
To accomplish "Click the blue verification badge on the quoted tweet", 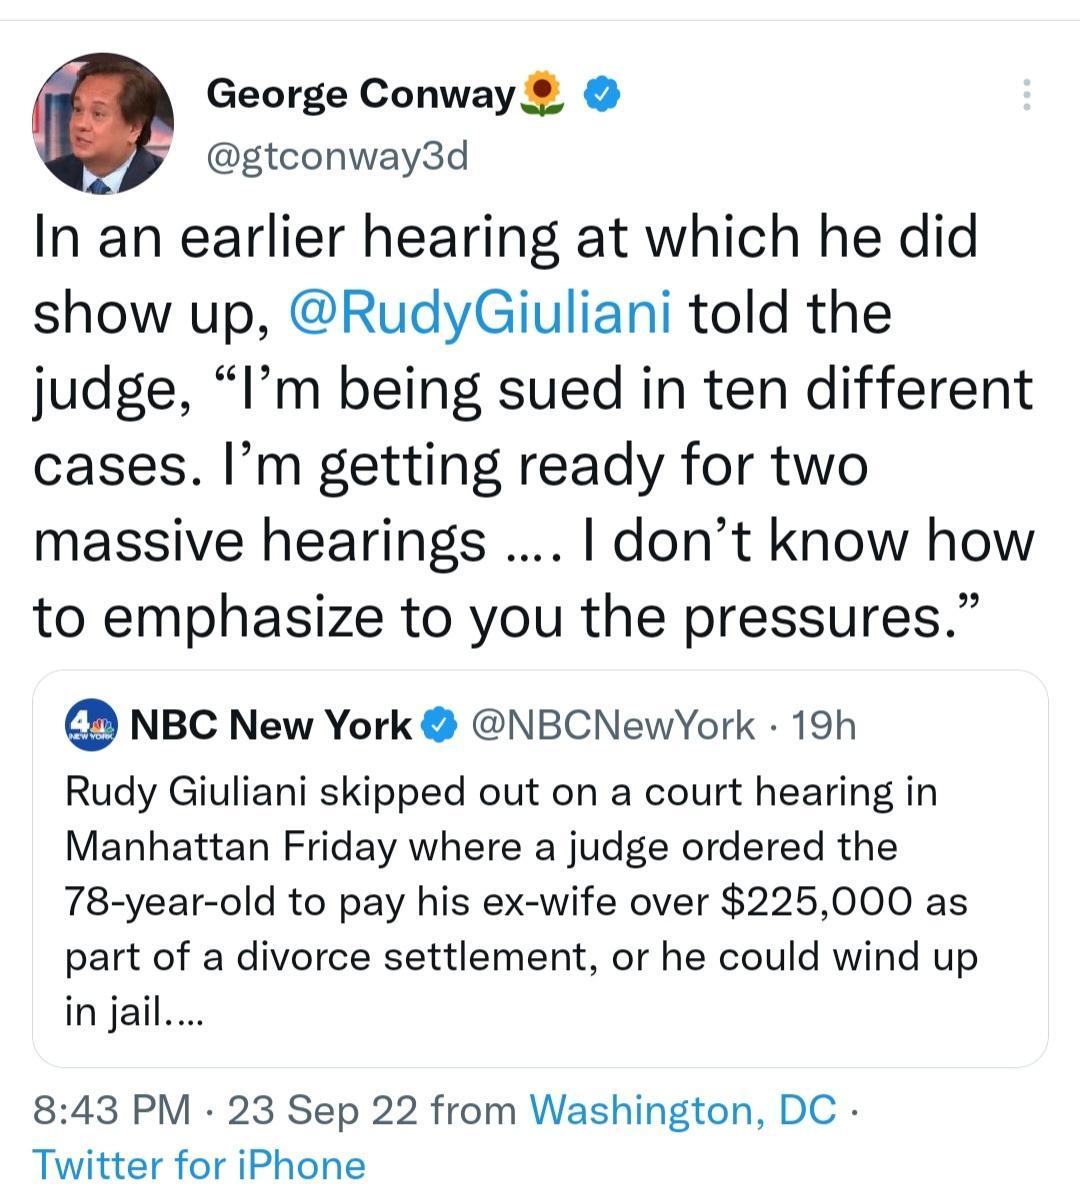I will pos(440,725).
